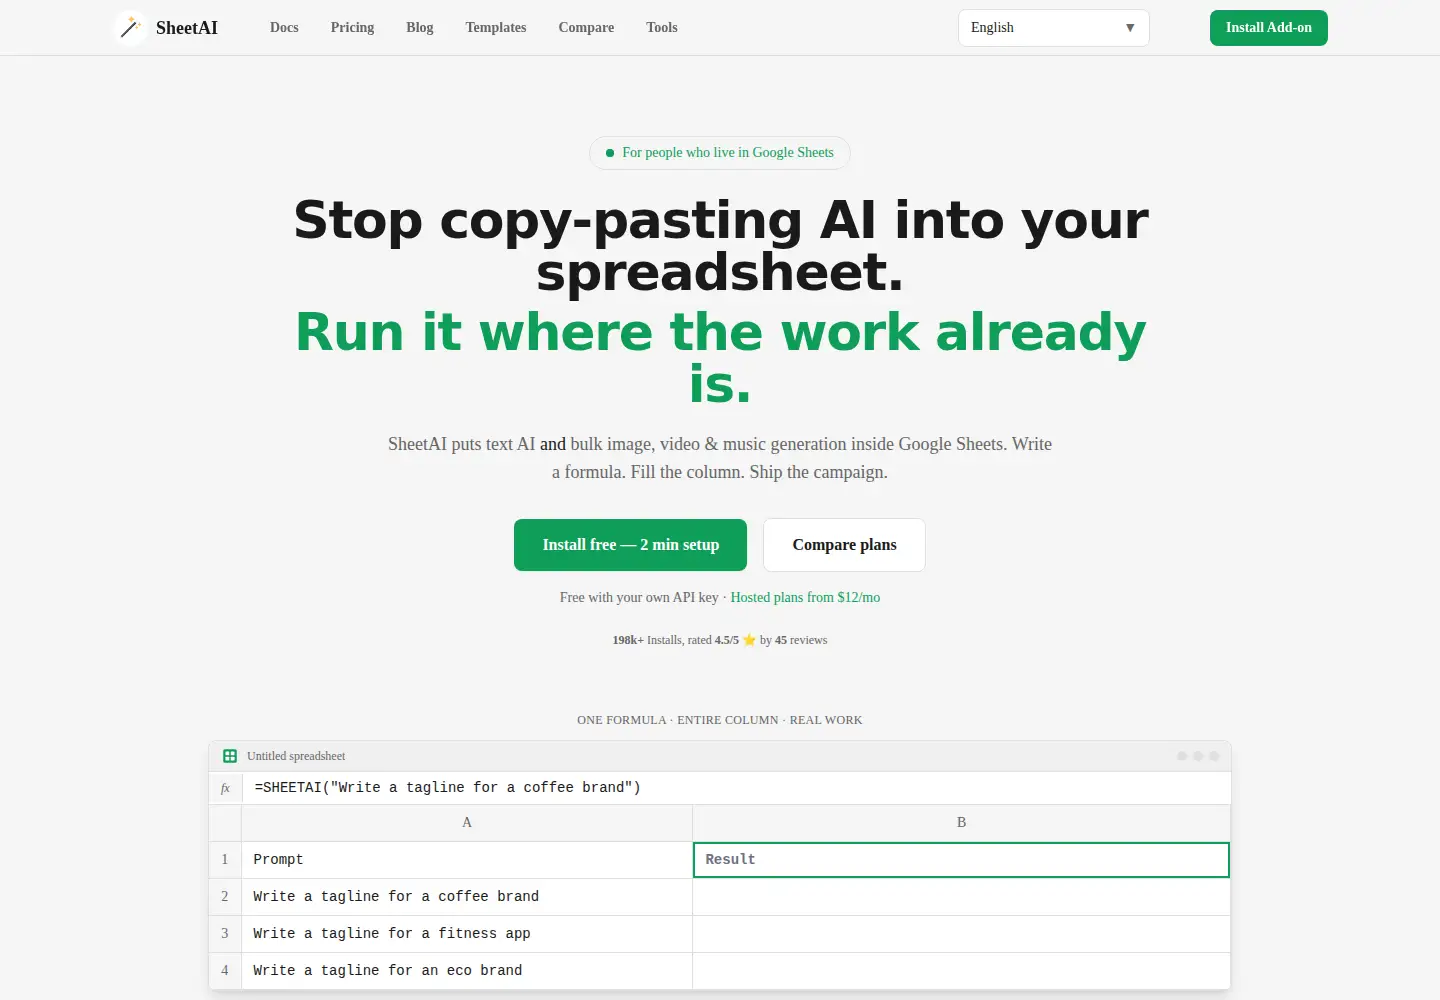
Task: Click the Untitled spreadsheet title
Action: [296, 756]
